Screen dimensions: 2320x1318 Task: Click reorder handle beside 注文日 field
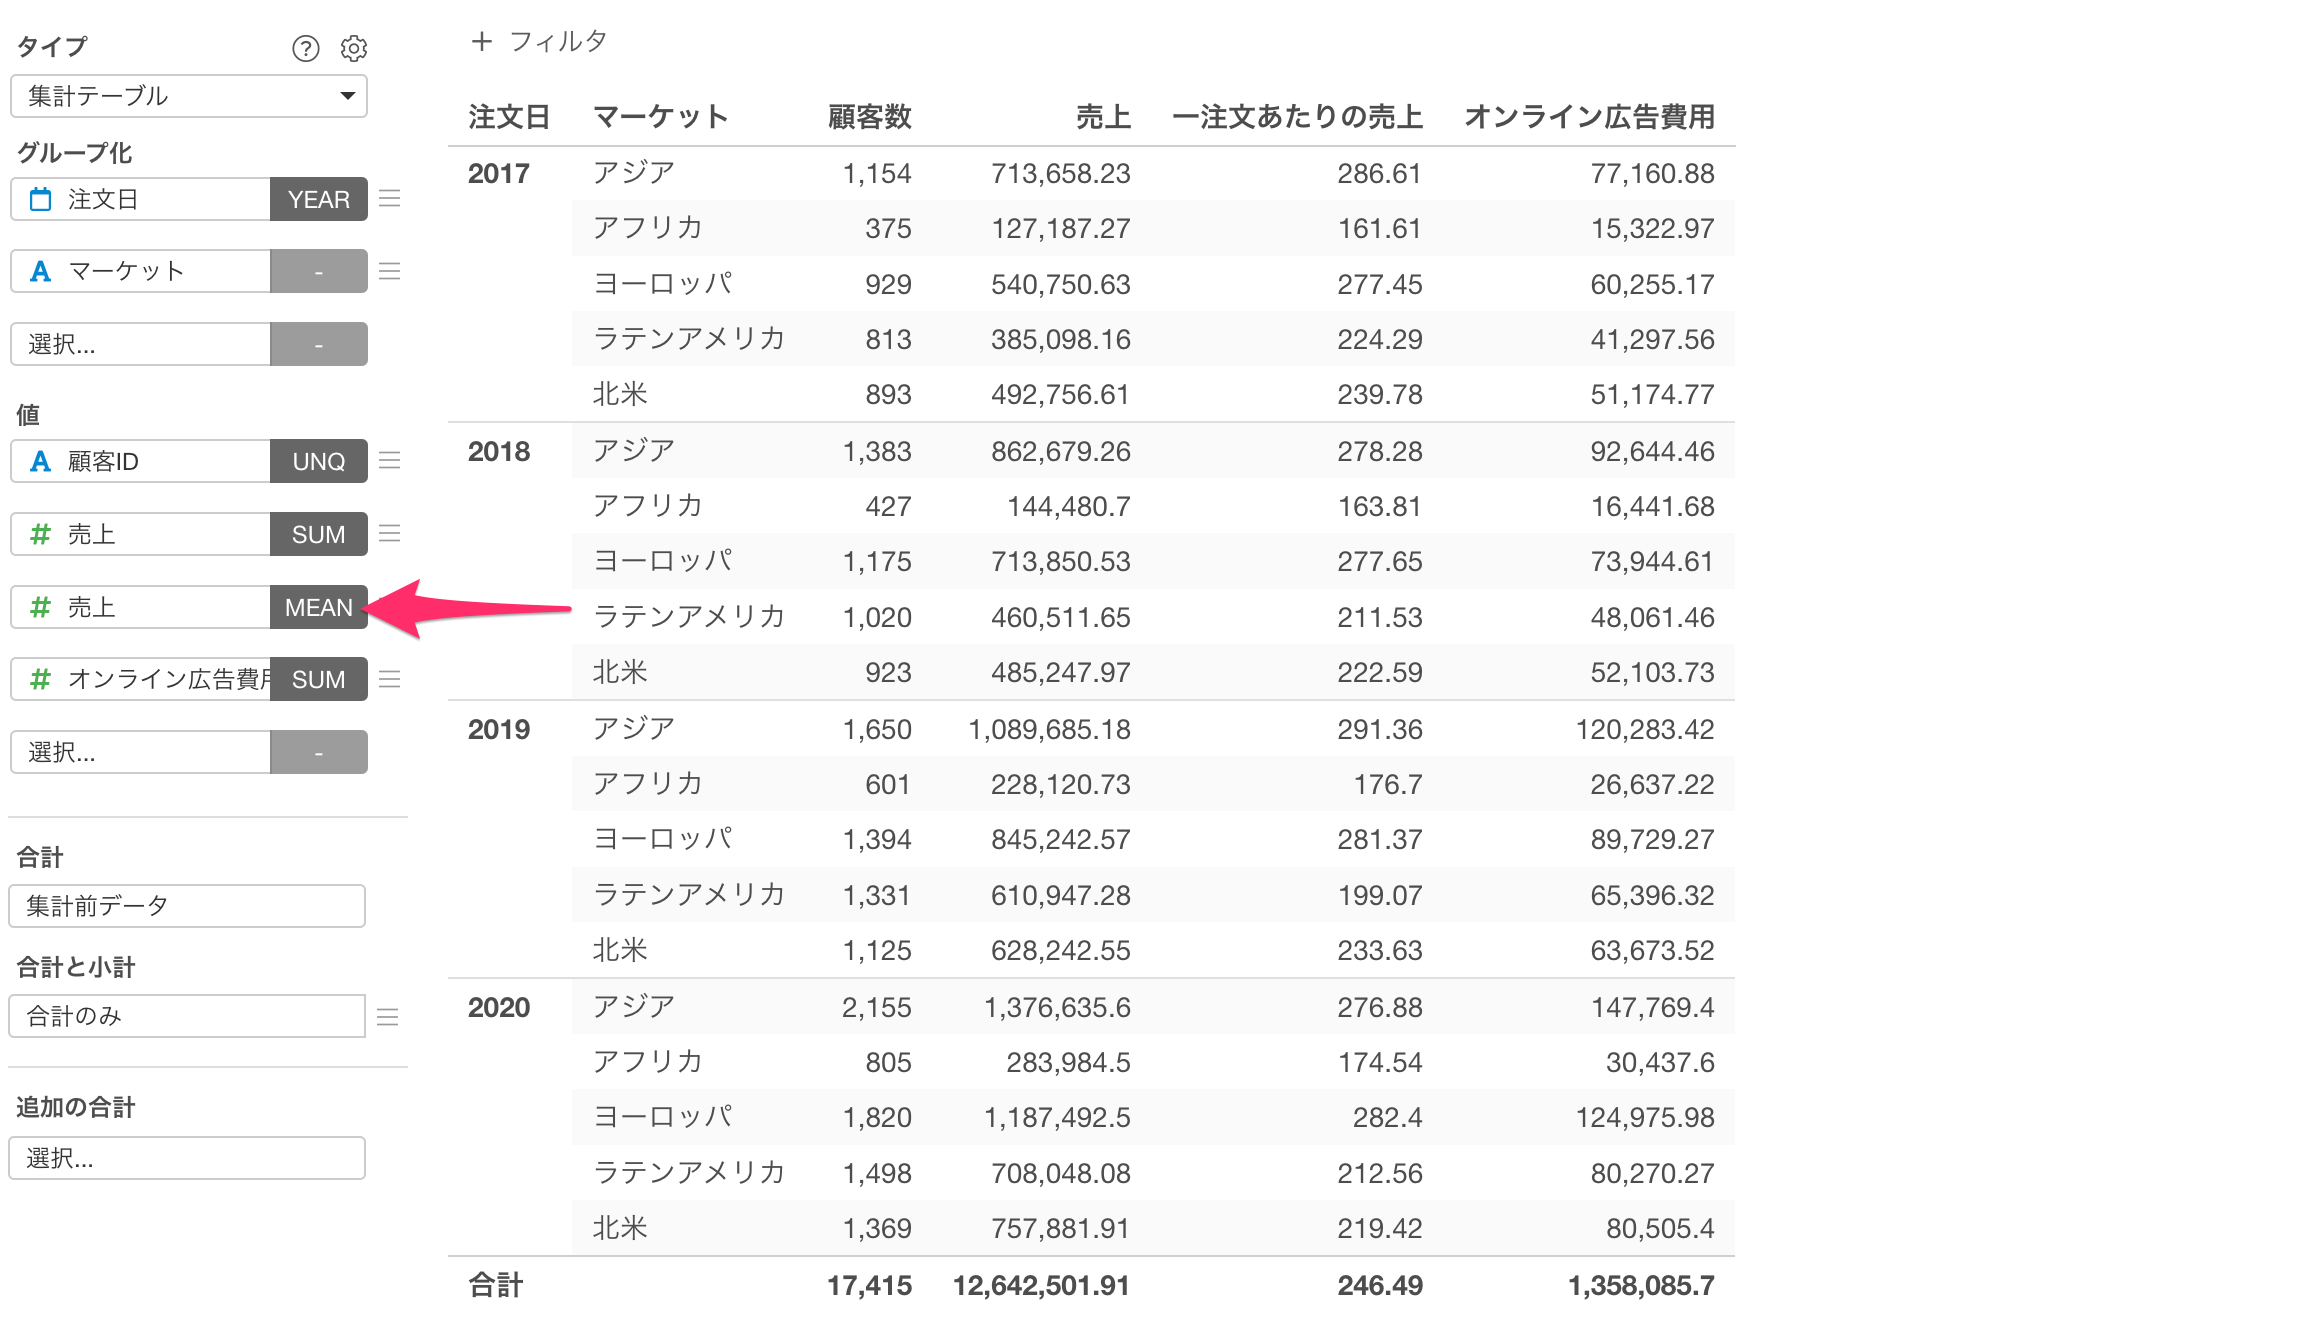(x=390, y=199)
